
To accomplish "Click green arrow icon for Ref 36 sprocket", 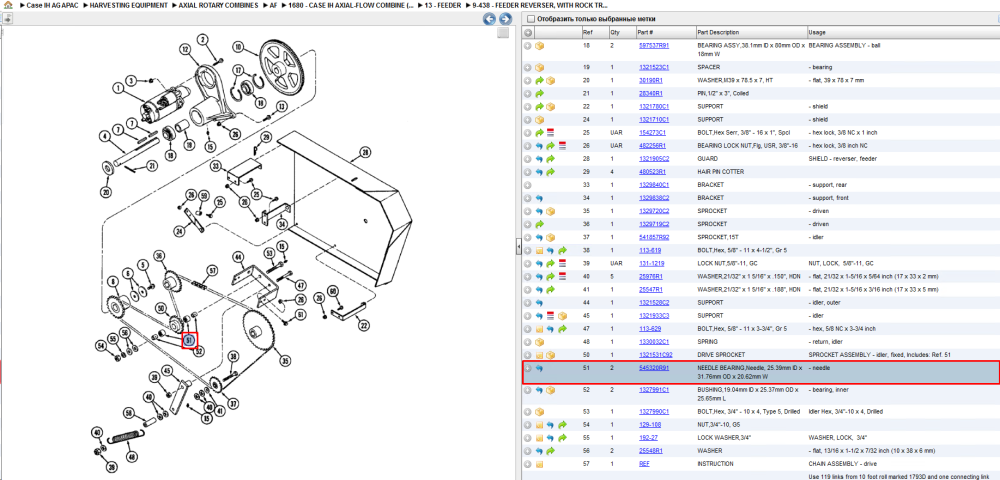I will (x=540, y=224).
